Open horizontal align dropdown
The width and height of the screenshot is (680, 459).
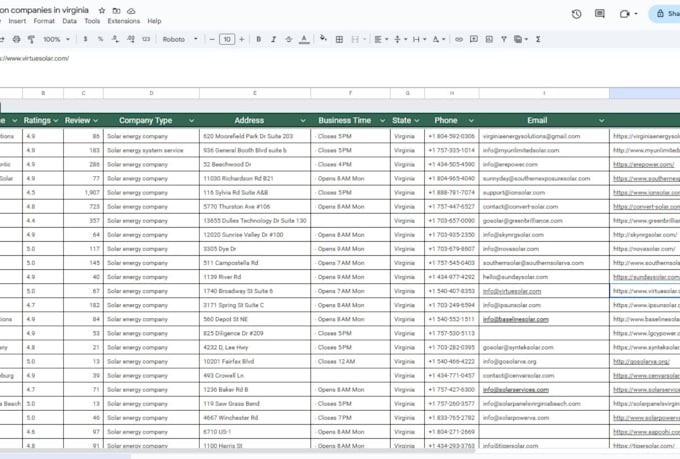click(x=381, y=39)
